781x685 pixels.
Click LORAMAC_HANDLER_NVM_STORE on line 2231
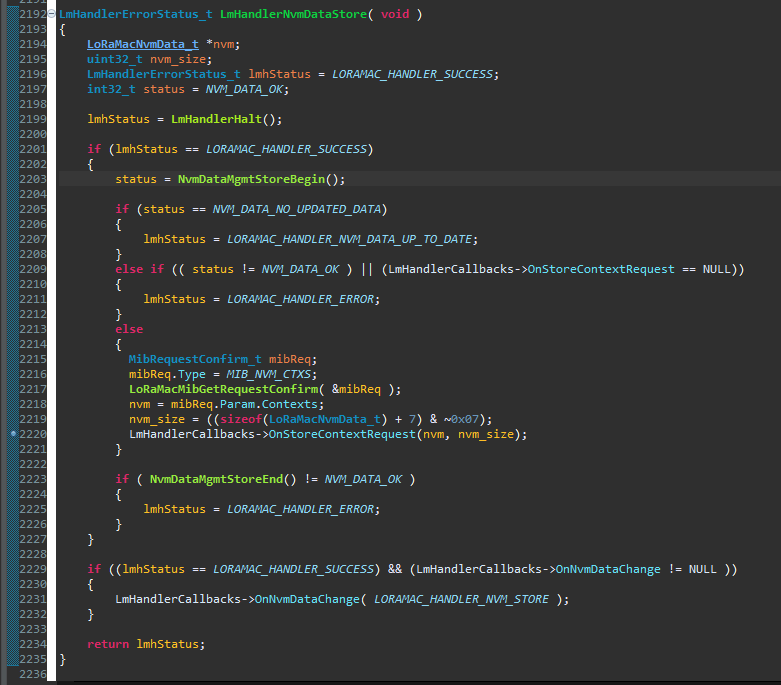tap(461, 599)
